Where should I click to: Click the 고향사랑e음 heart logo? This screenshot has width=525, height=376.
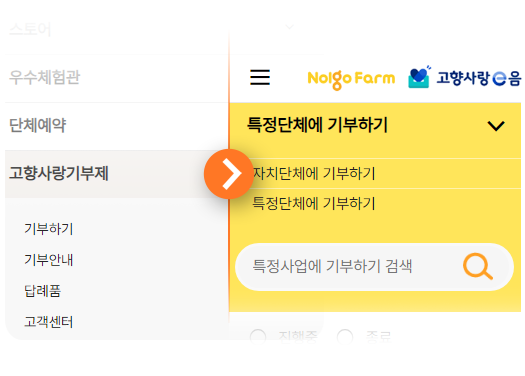[419, 77]
